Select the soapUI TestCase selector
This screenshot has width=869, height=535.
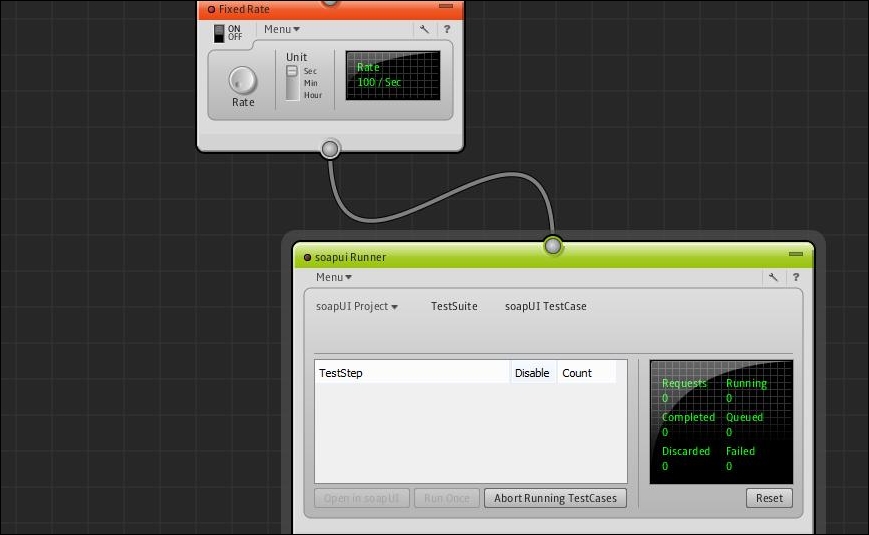(545, 307)
